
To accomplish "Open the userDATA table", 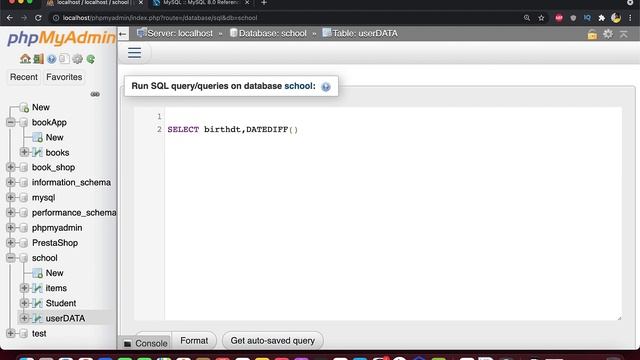I will [65, 318].
